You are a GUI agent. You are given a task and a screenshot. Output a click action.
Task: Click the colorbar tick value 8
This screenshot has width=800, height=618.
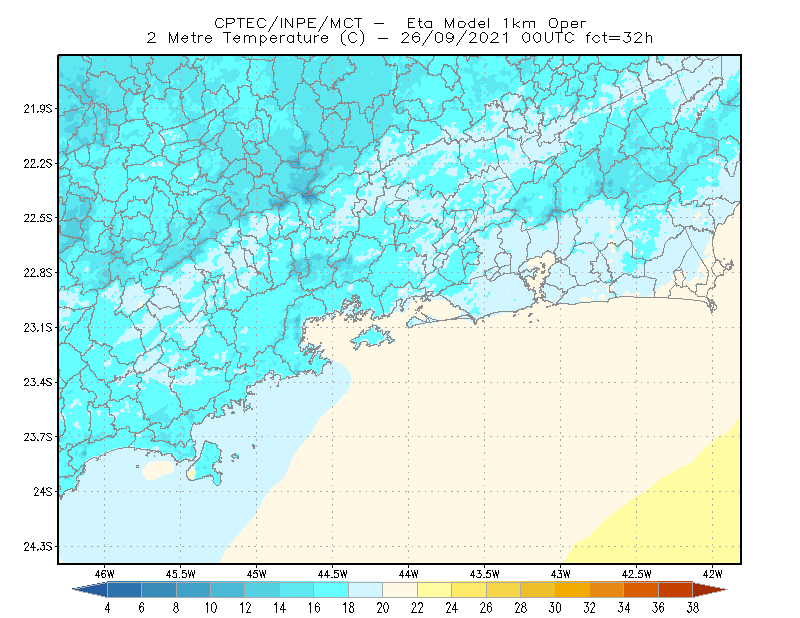pos(176,608)
